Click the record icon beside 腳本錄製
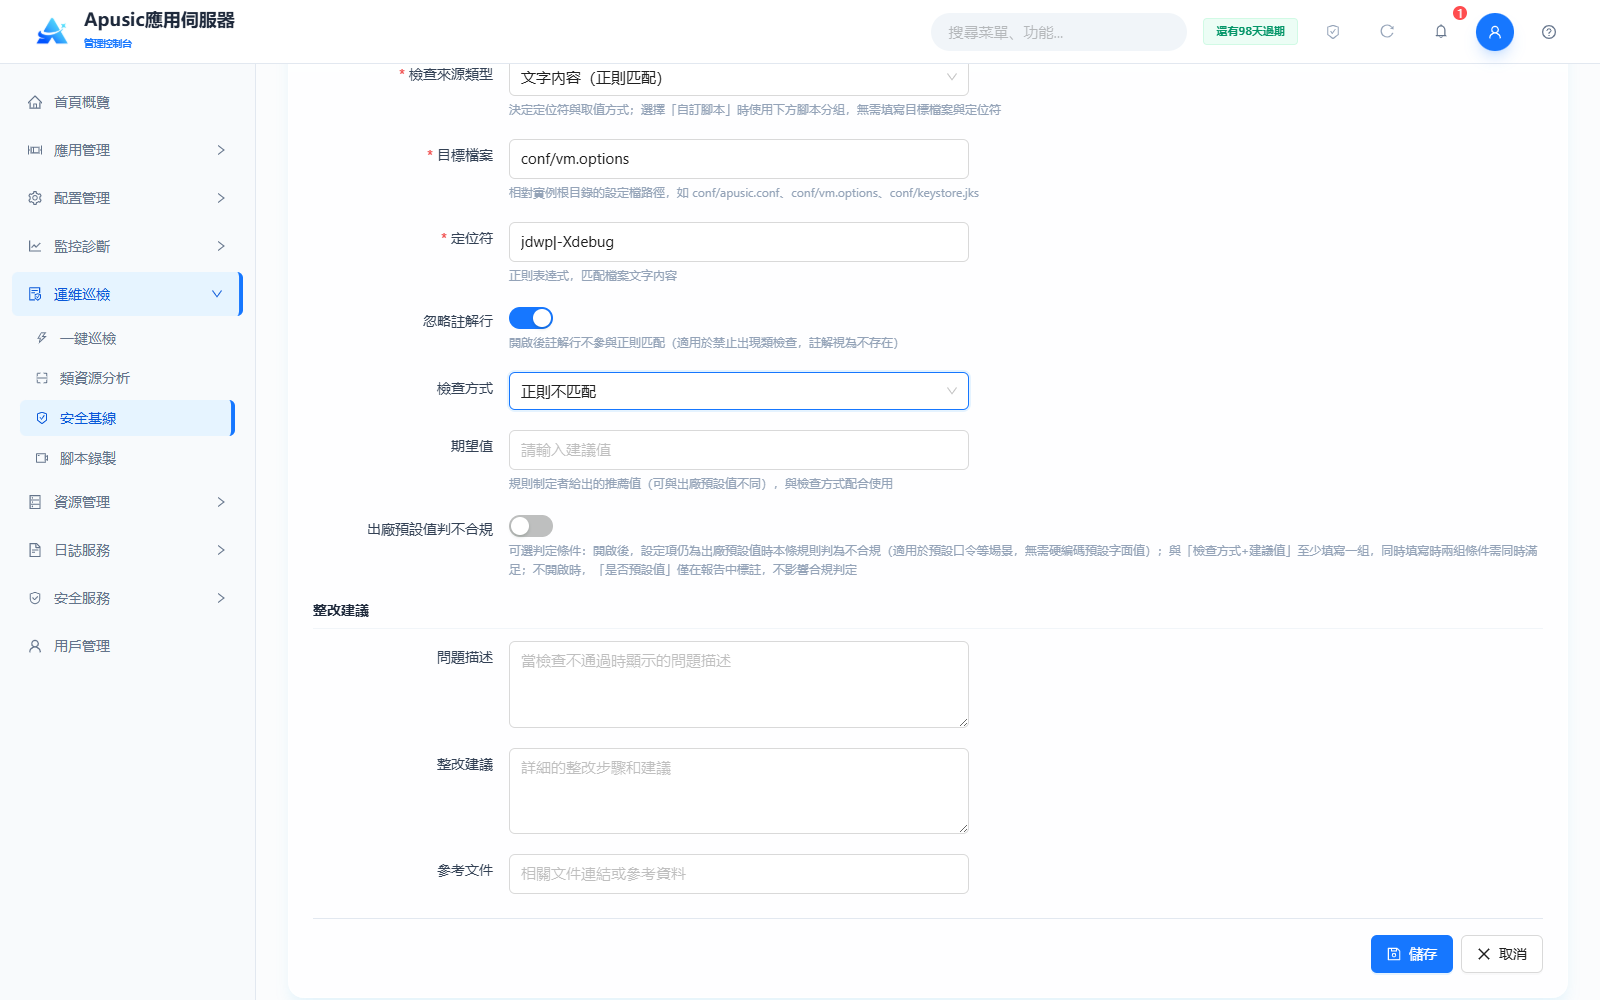1600x1000 pixels. coord(42,458)
